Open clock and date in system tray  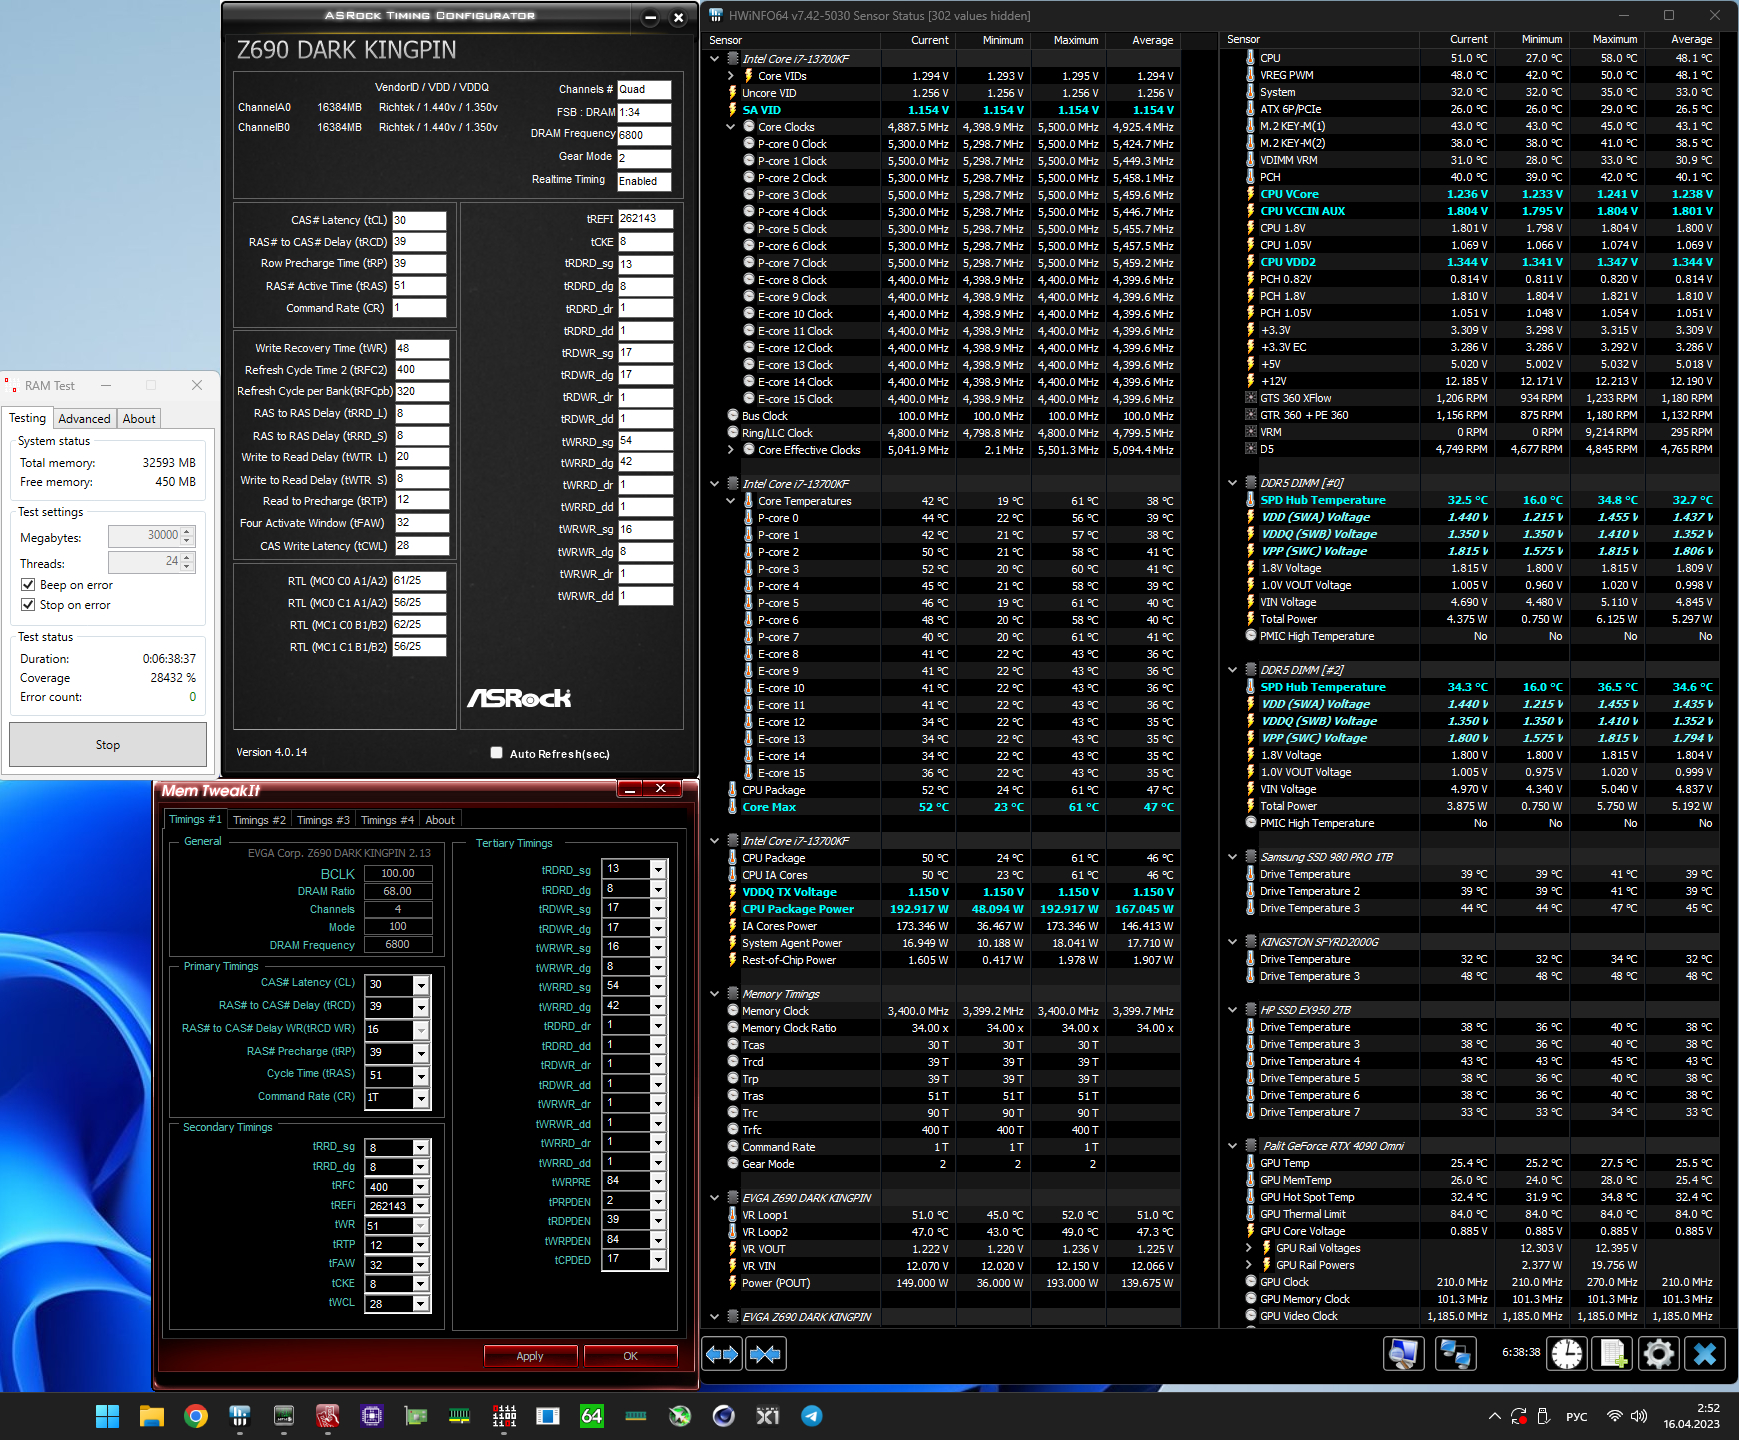click(1692, 1416)
